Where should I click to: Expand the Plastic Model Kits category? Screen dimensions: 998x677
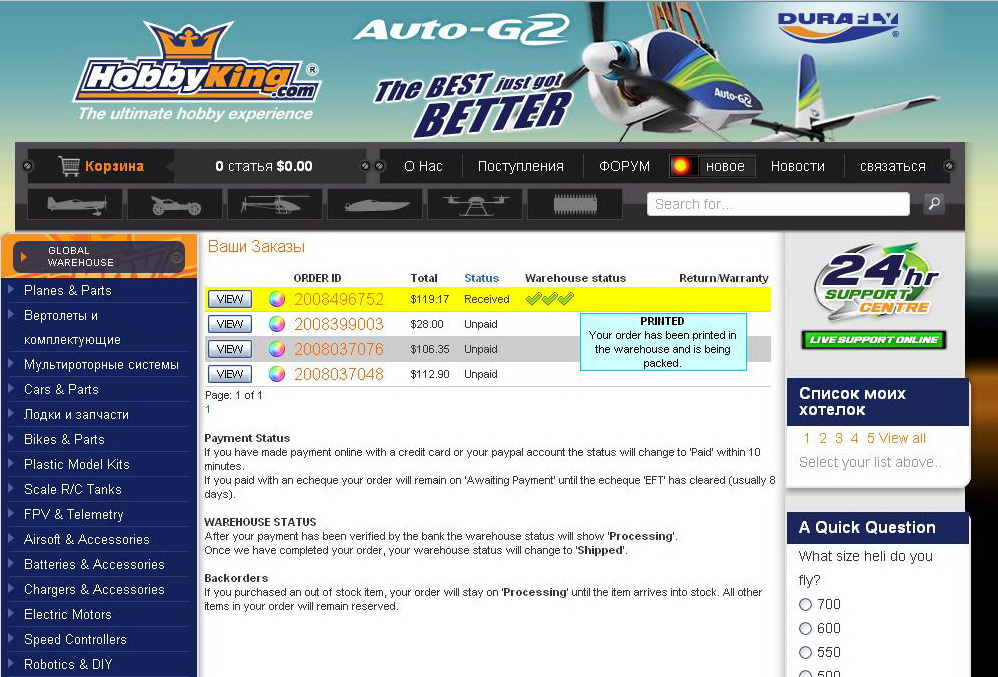click(x=76, y=464)
